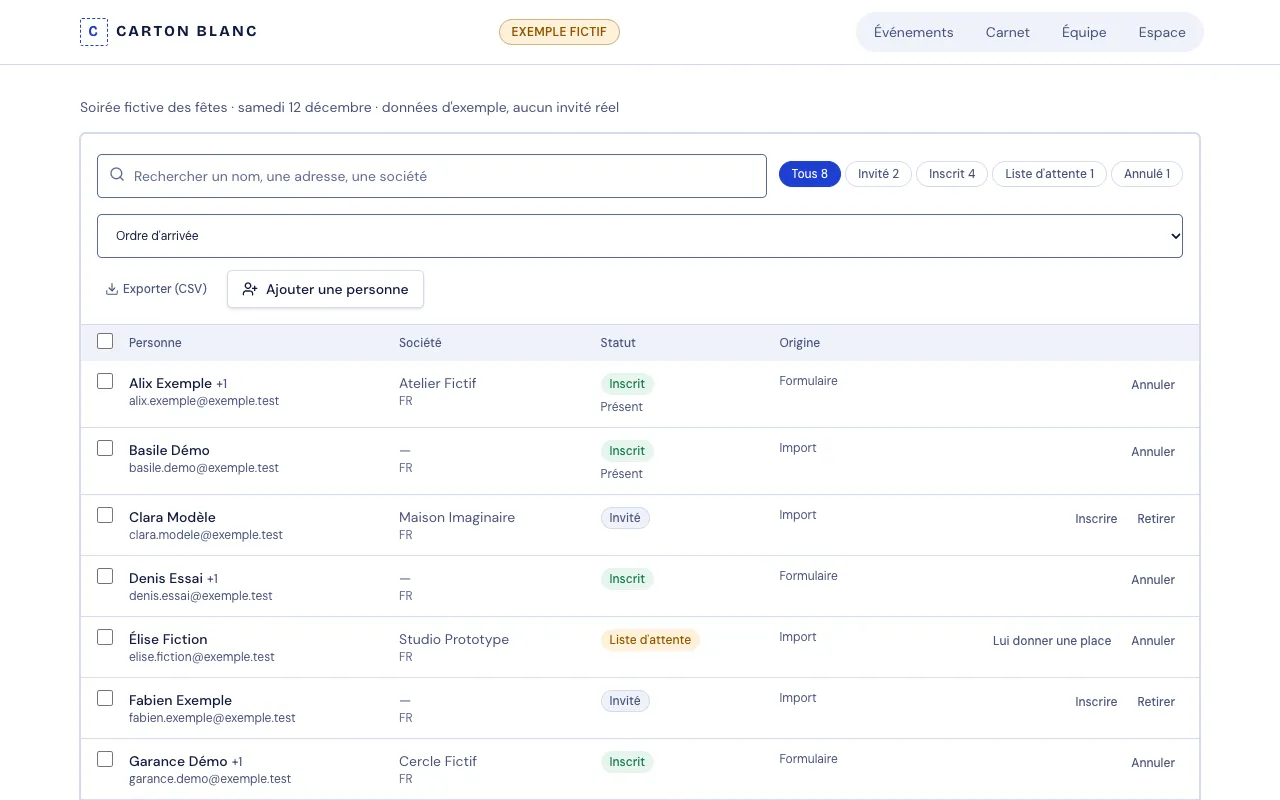The height and width of the screenshot is (800, 1280).
Task: Tick the Garance Démo checkbox
Action: click(105, 759)
